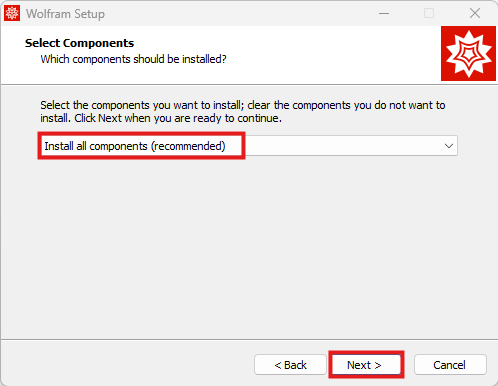
Task: Click the large red Wolfram spikey logo
Action: (x=468, y=54)
